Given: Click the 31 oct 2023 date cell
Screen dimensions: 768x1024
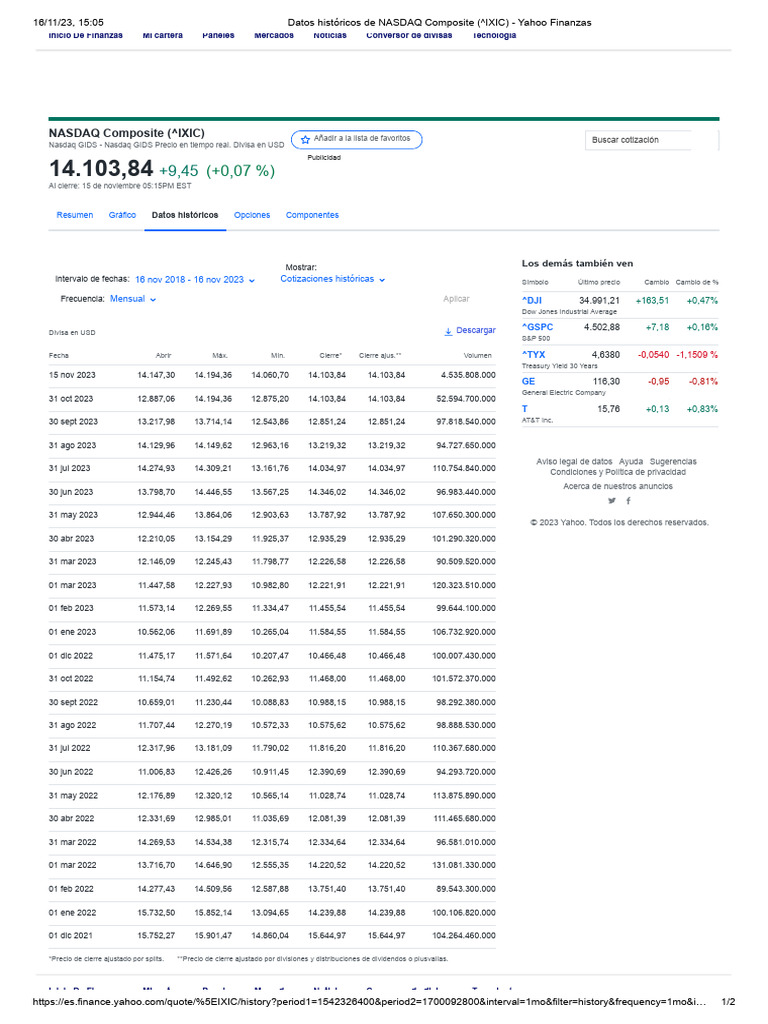Looking at the screenshot, I should pyautogui.click(x=71, y=399).
